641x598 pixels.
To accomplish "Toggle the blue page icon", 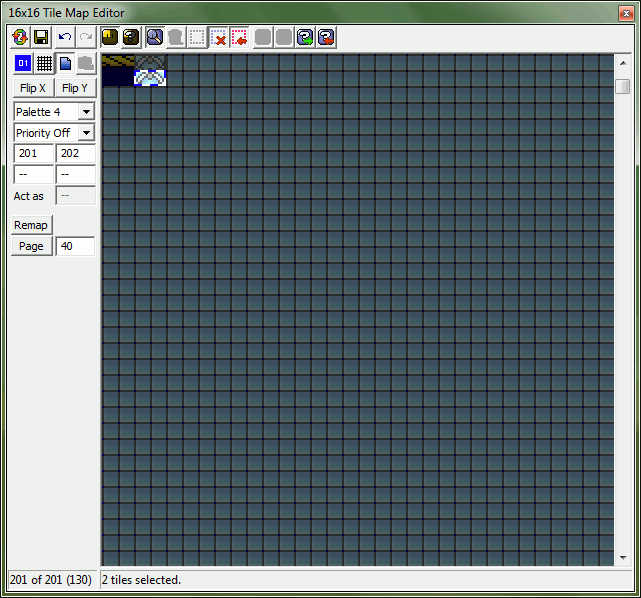I will [x=65, y=63].
